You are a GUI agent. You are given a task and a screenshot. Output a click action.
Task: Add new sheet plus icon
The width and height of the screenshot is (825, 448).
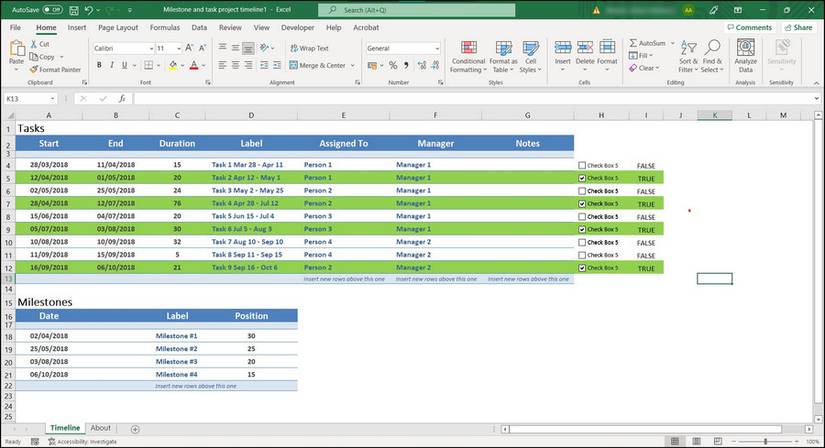tap(135, 429)
